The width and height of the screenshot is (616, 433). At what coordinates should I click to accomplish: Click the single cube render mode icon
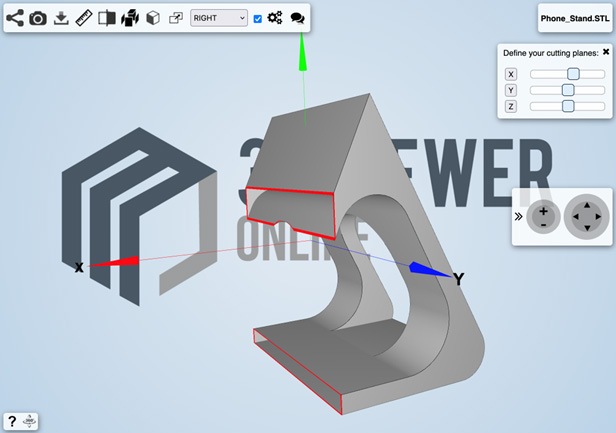click(x=152, y=18)
